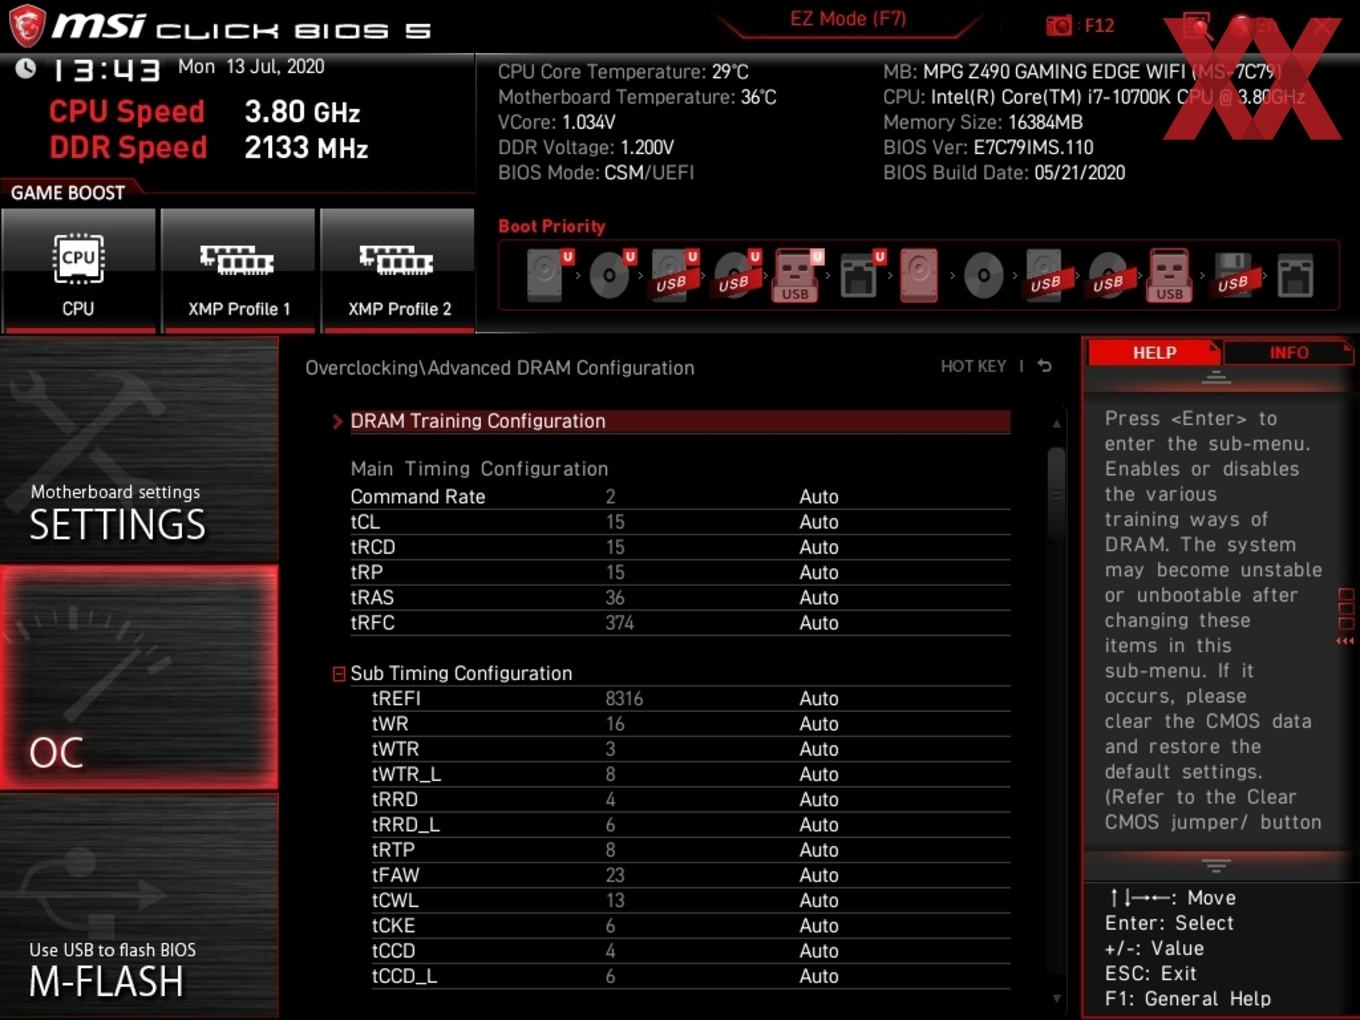Screen dimensions: 1360x1020
Task: Open the BIOS search magnifier icon
Action: tap(1196, 26)
